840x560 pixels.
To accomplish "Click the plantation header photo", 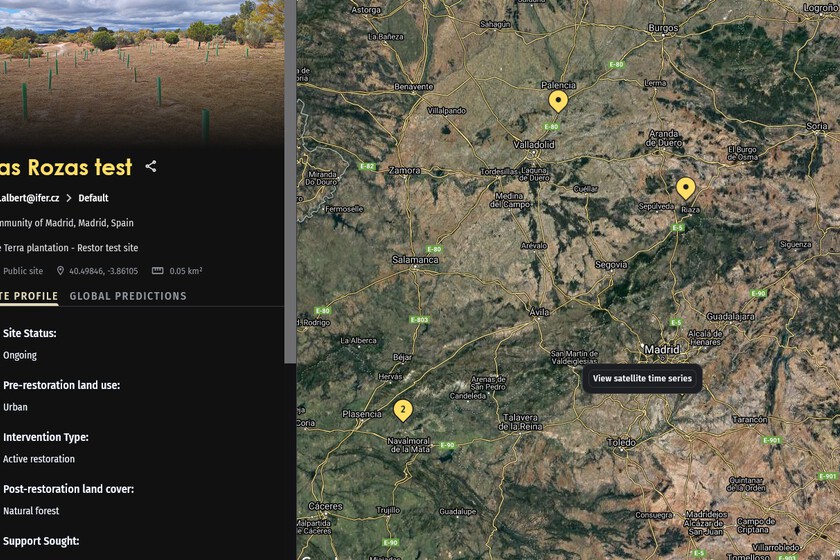I will click(x=142, y=72).
